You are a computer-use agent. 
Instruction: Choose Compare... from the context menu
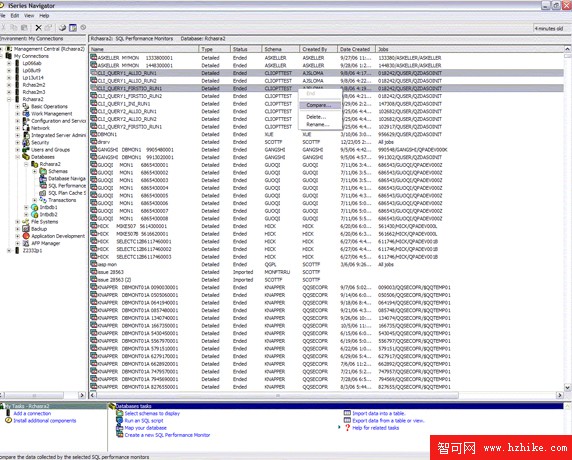pos(320,105)
